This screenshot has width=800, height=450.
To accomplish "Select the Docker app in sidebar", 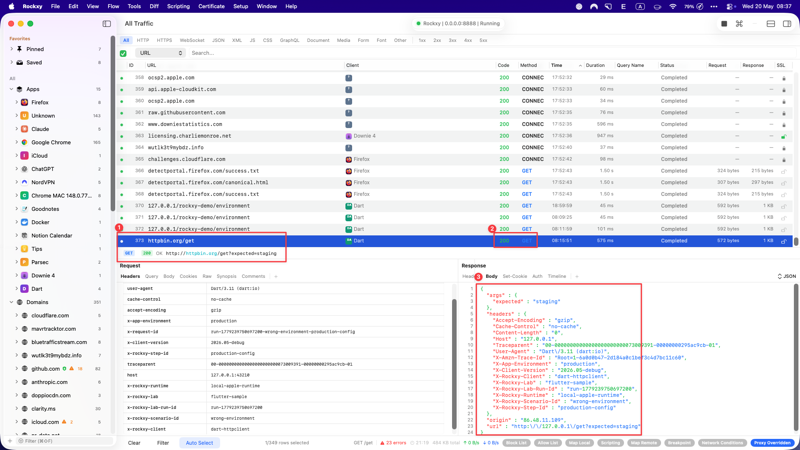I will (40, 222).
